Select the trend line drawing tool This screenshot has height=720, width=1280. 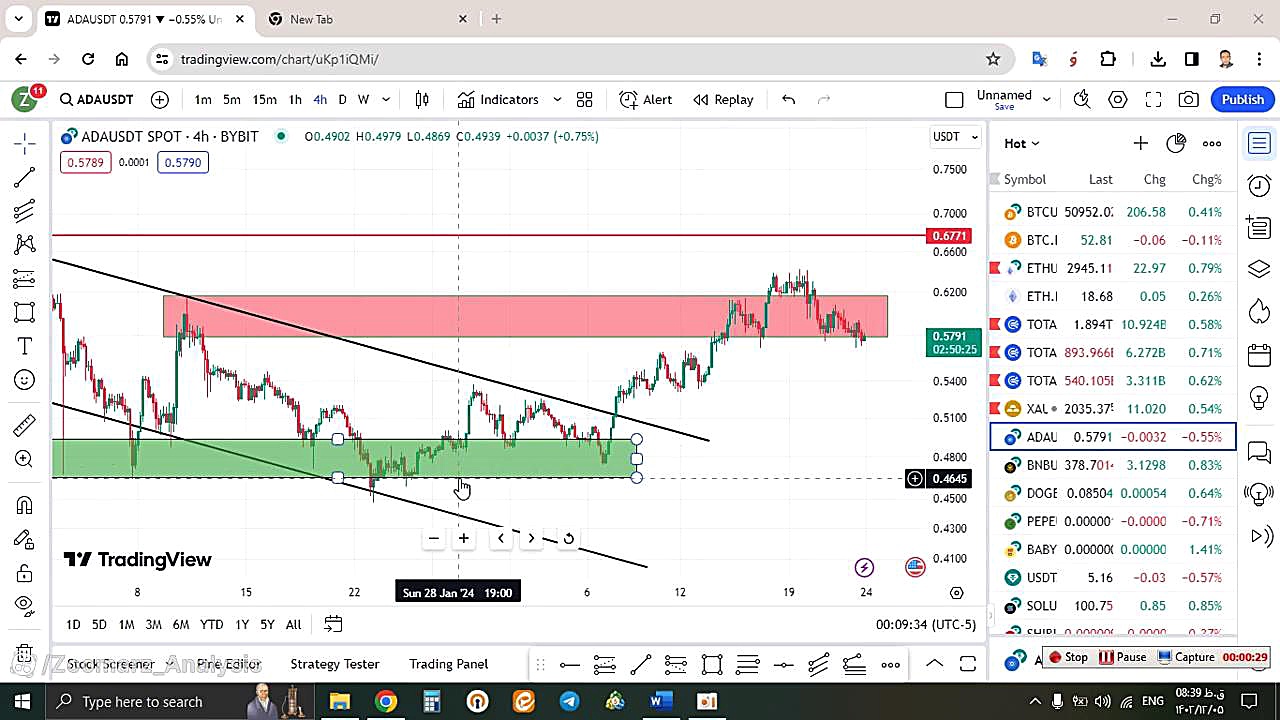click(x=25, y=178)
